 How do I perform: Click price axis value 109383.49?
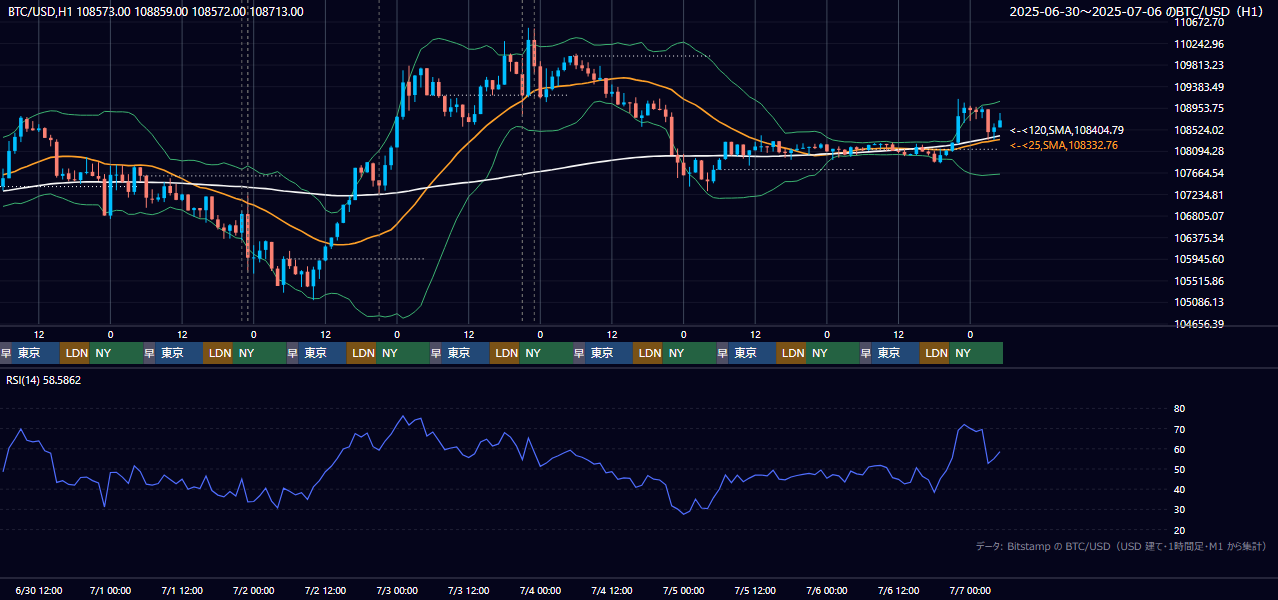[x=1199, y=87]
